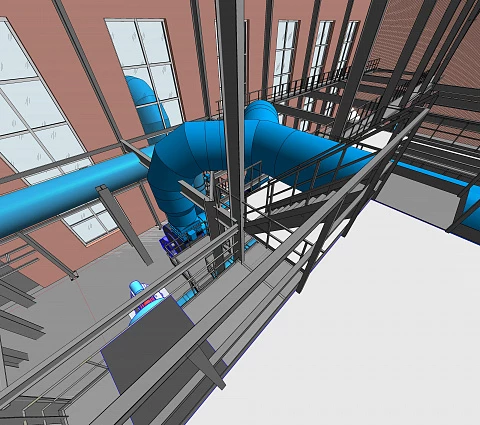Image resolution: width=480 pixels, height=425 pixels.
Task: Pick the tall central steel column
Action: [233, 127]
